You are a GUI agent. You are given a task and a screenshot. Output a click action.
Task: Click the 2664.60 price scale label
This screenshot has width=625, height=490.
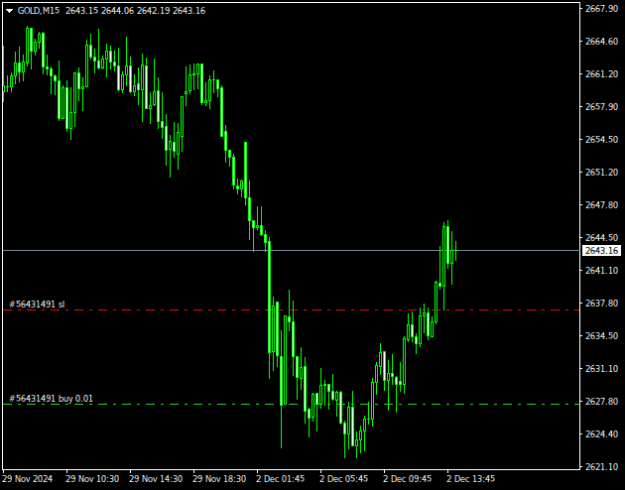click(x=601, y=41)
